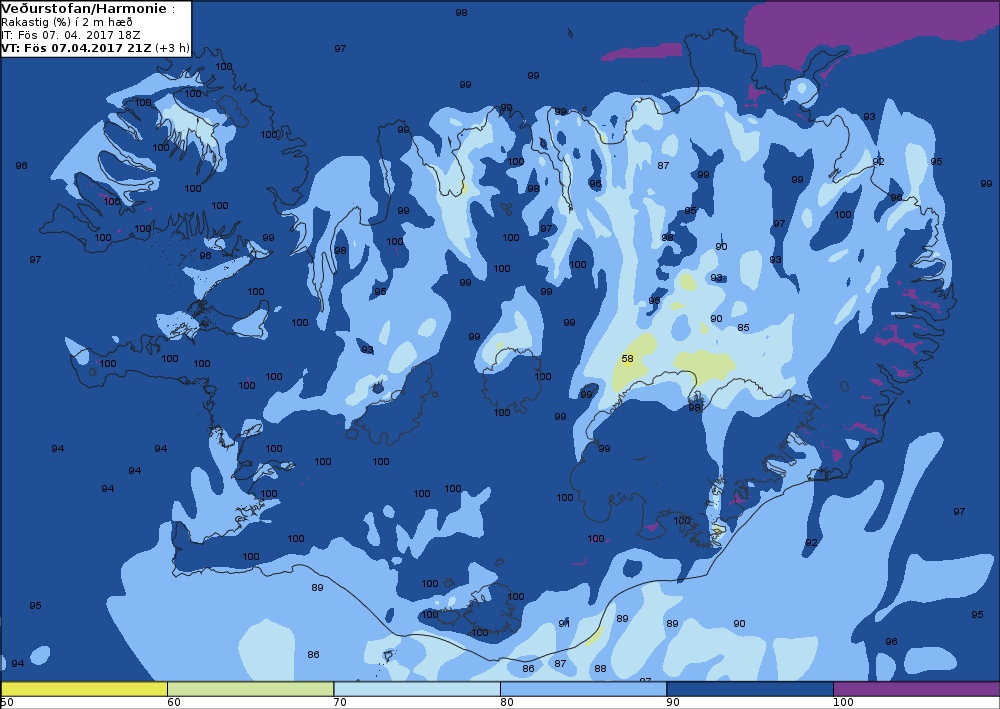The width and height of the screenshot is (1000, 709).
Task: Click the '50' label under the color scale
Action: [x=6, y=703]
